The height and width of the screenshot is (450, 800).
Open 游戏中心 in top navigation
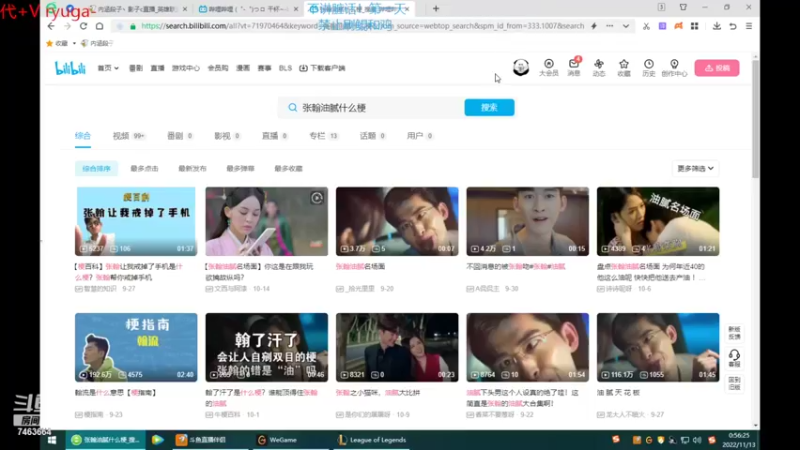pyautogui.click(x=186, y=68)
